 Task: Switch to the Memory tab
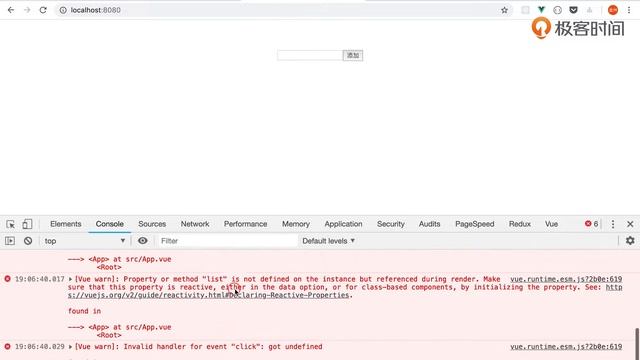(296, 224)
